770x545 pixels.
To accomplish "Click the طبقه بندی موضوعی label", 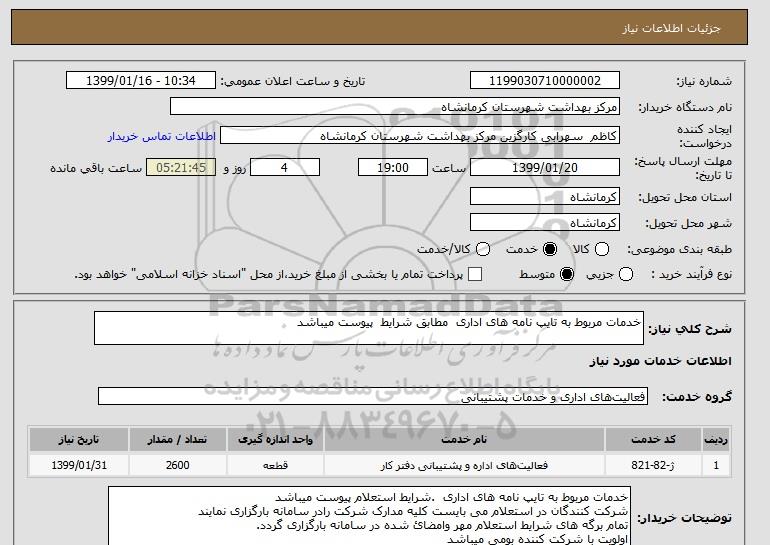I will pos(679,249).
